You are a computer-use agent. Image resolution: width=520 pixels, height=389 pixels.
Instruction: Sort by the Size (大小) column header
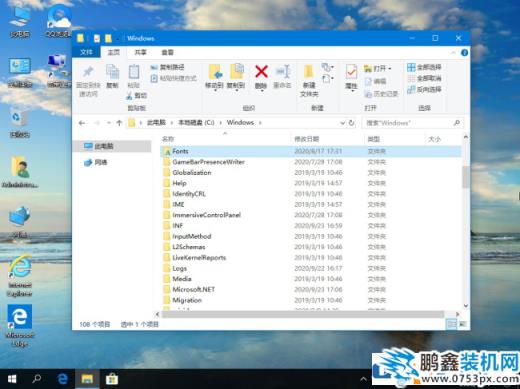point(443,139)
